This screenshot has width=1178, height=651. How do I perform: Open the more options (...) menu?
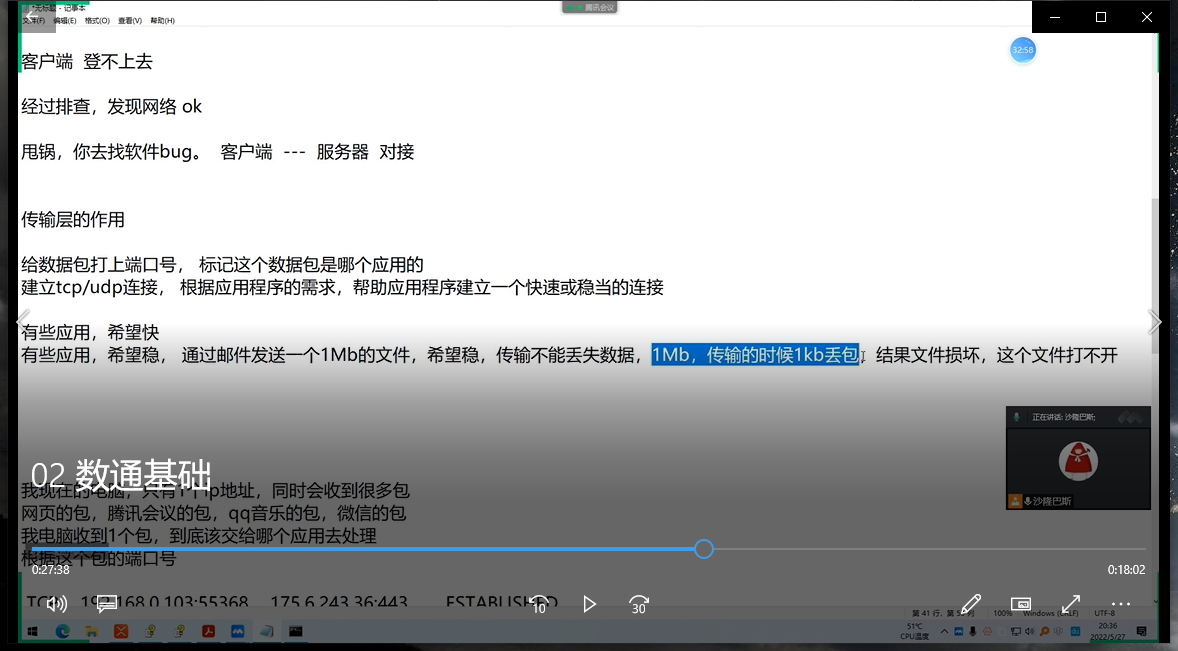(1120, 604)
